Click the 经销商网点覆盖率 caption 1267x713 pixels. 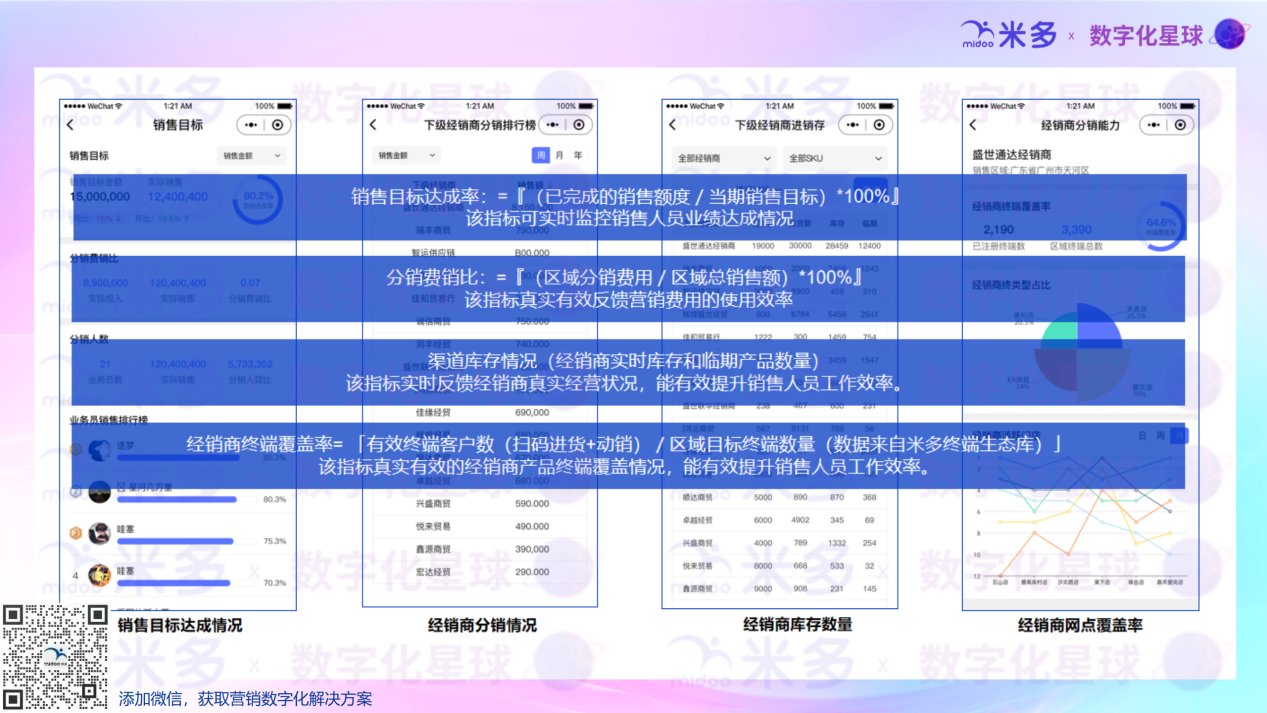pyautogui.click(x=1081, y=625)
